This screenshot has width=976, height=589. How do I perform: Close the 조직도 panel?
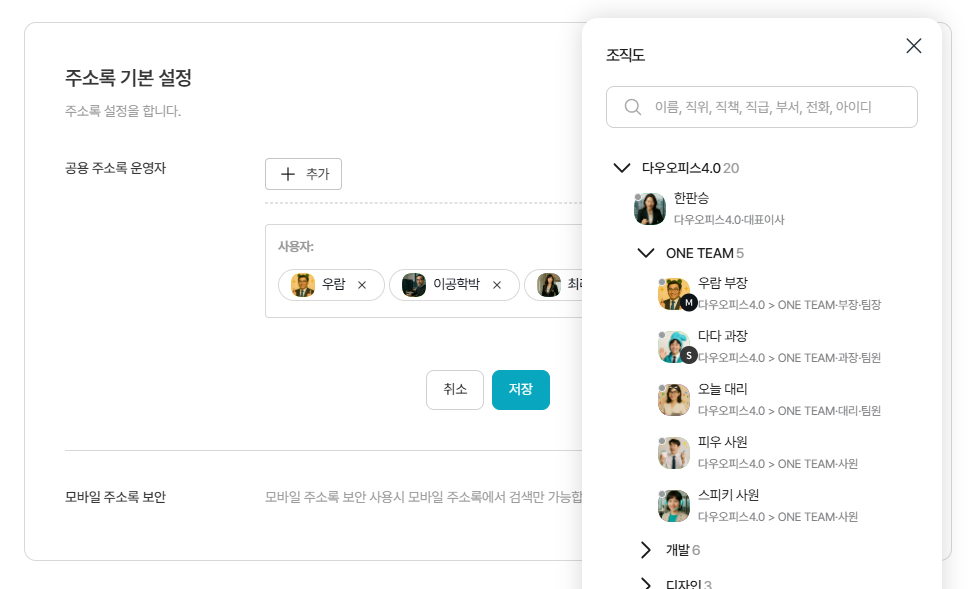(913, 46)
